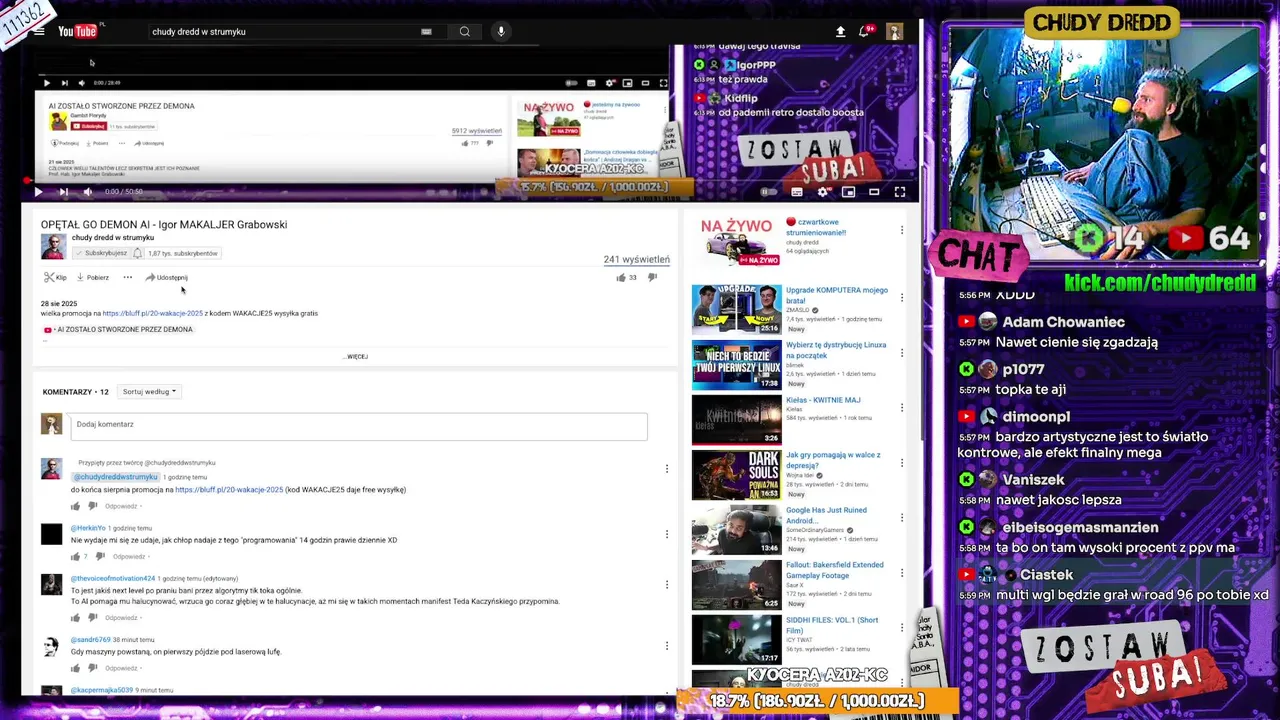The image size is (1280, 720).
Task: Open notifications bell showing 9+
Action: (866, 32)
